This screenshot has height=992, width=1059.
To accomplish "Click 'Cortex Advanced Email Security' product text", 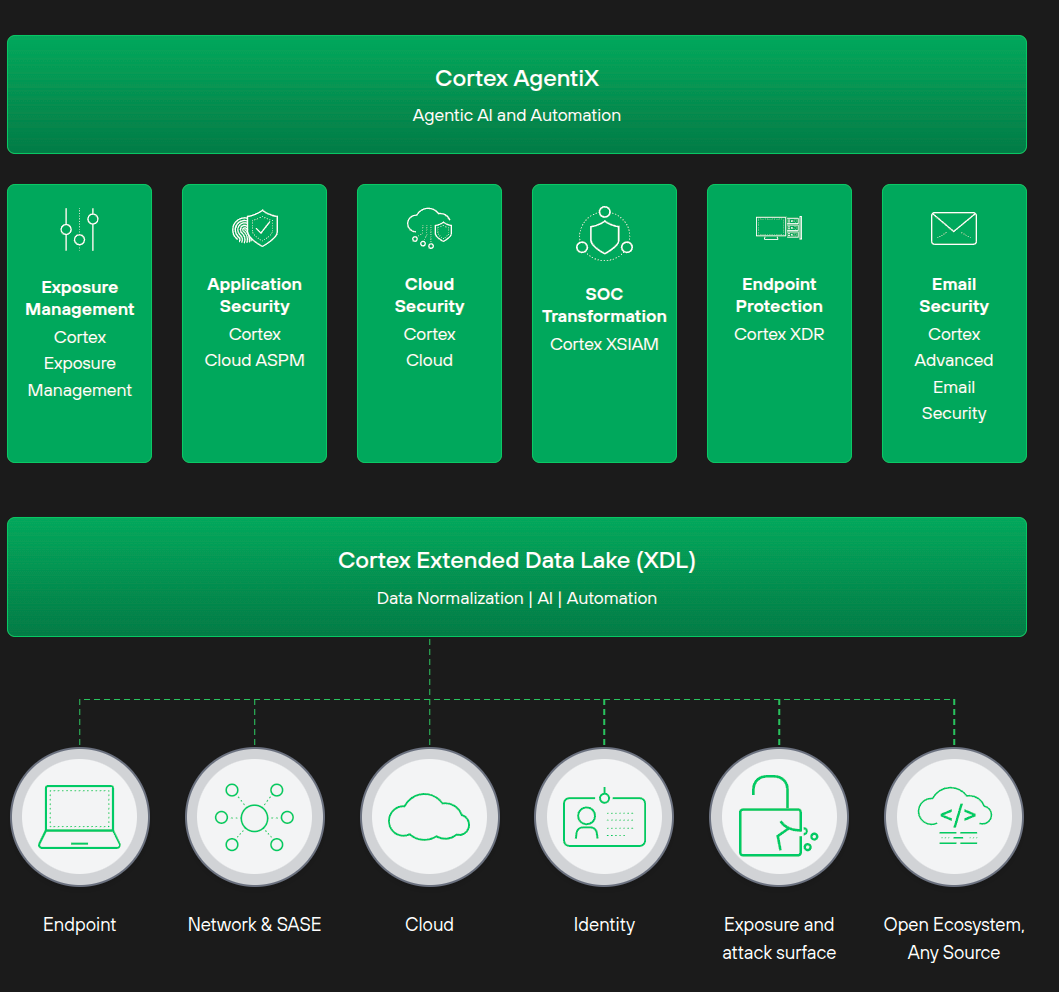I will 954,373.
